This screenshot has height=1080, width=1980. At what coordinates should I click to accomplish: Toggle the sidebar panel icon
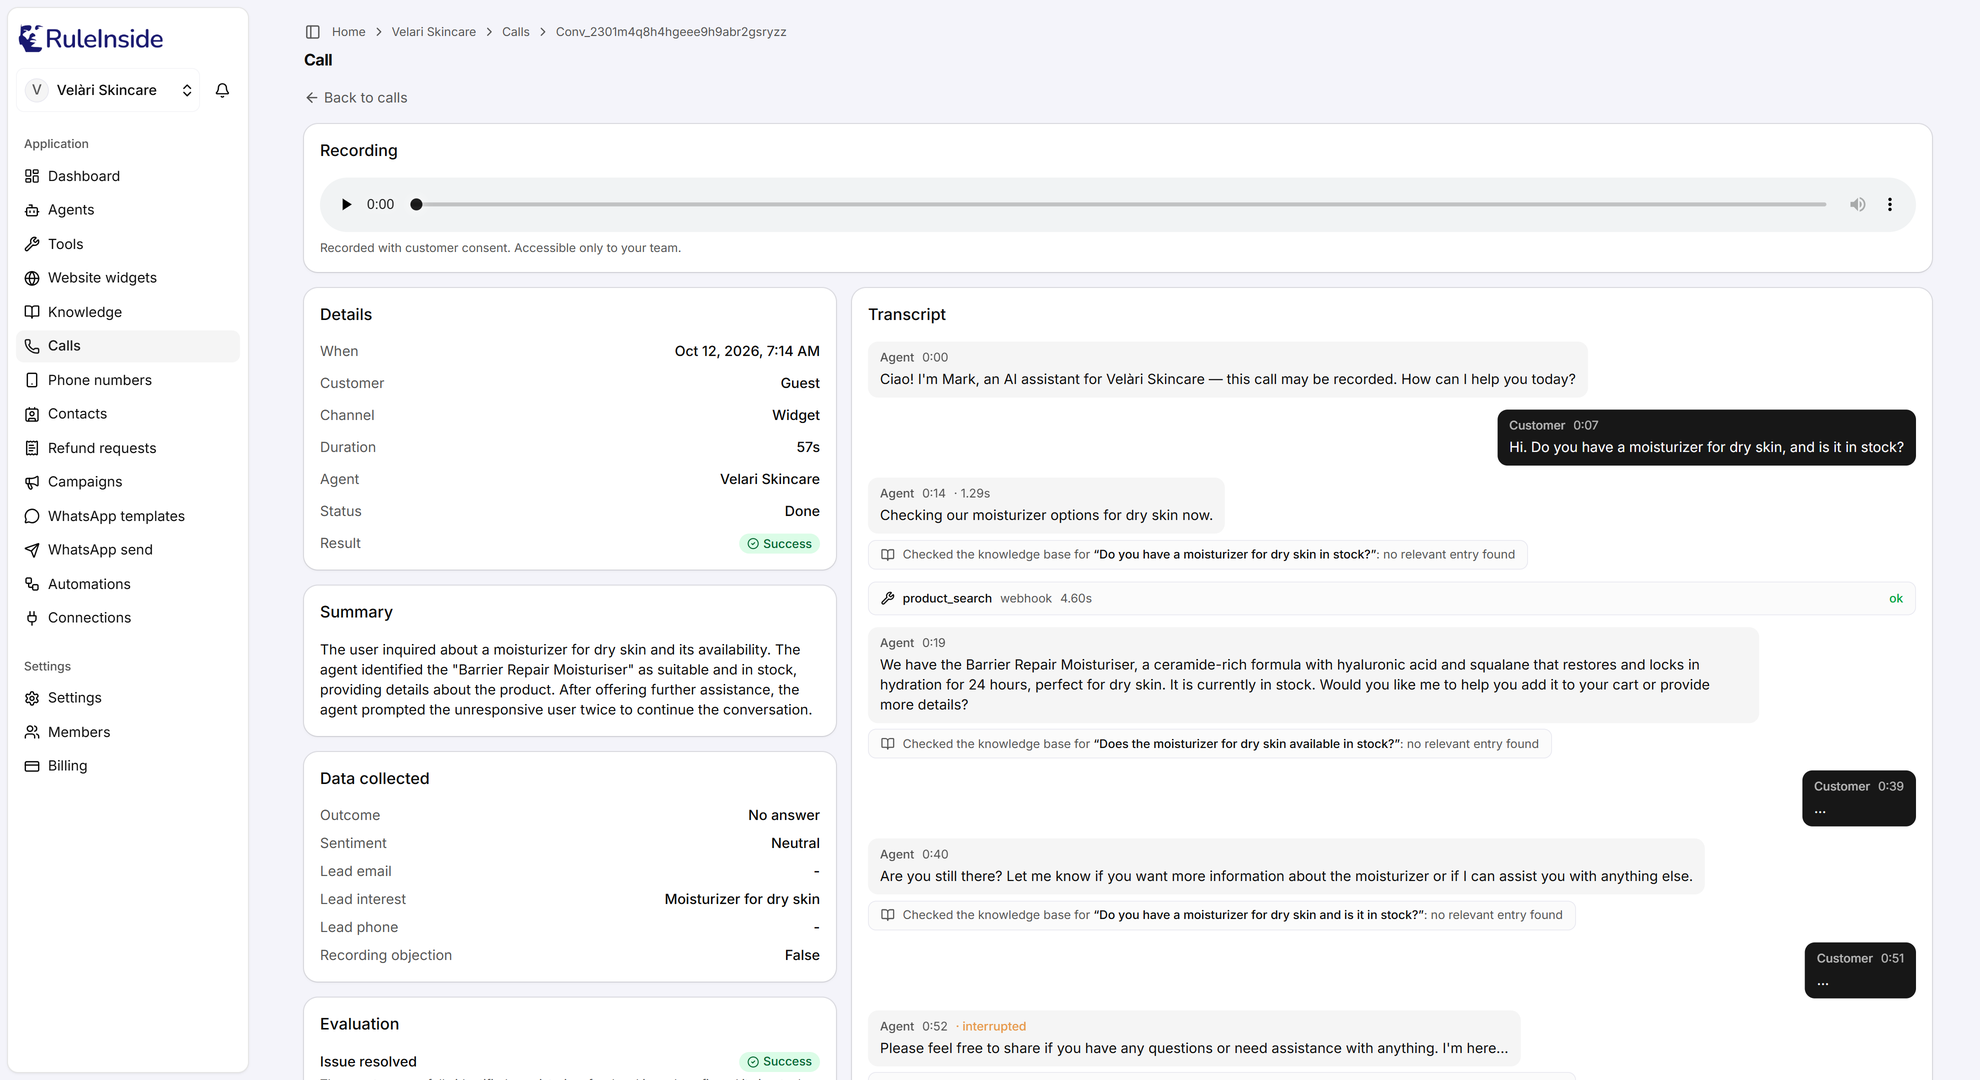(x=313, y=32)
